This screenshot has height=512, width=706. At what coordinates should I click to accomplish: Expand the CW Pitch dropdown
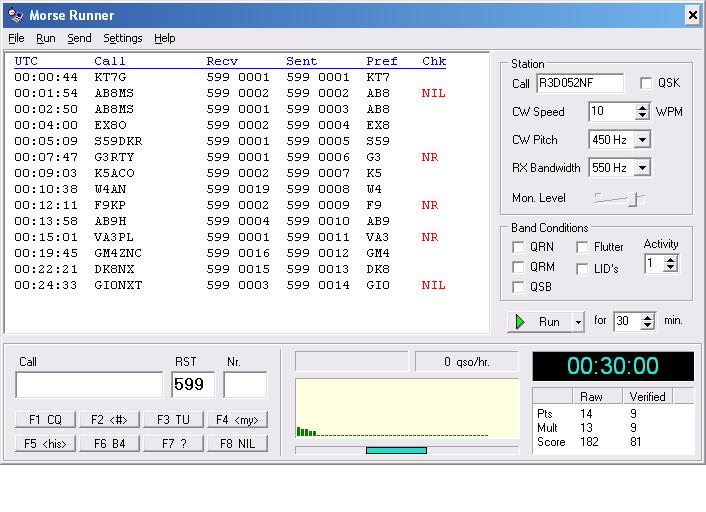tap(642, 140)
